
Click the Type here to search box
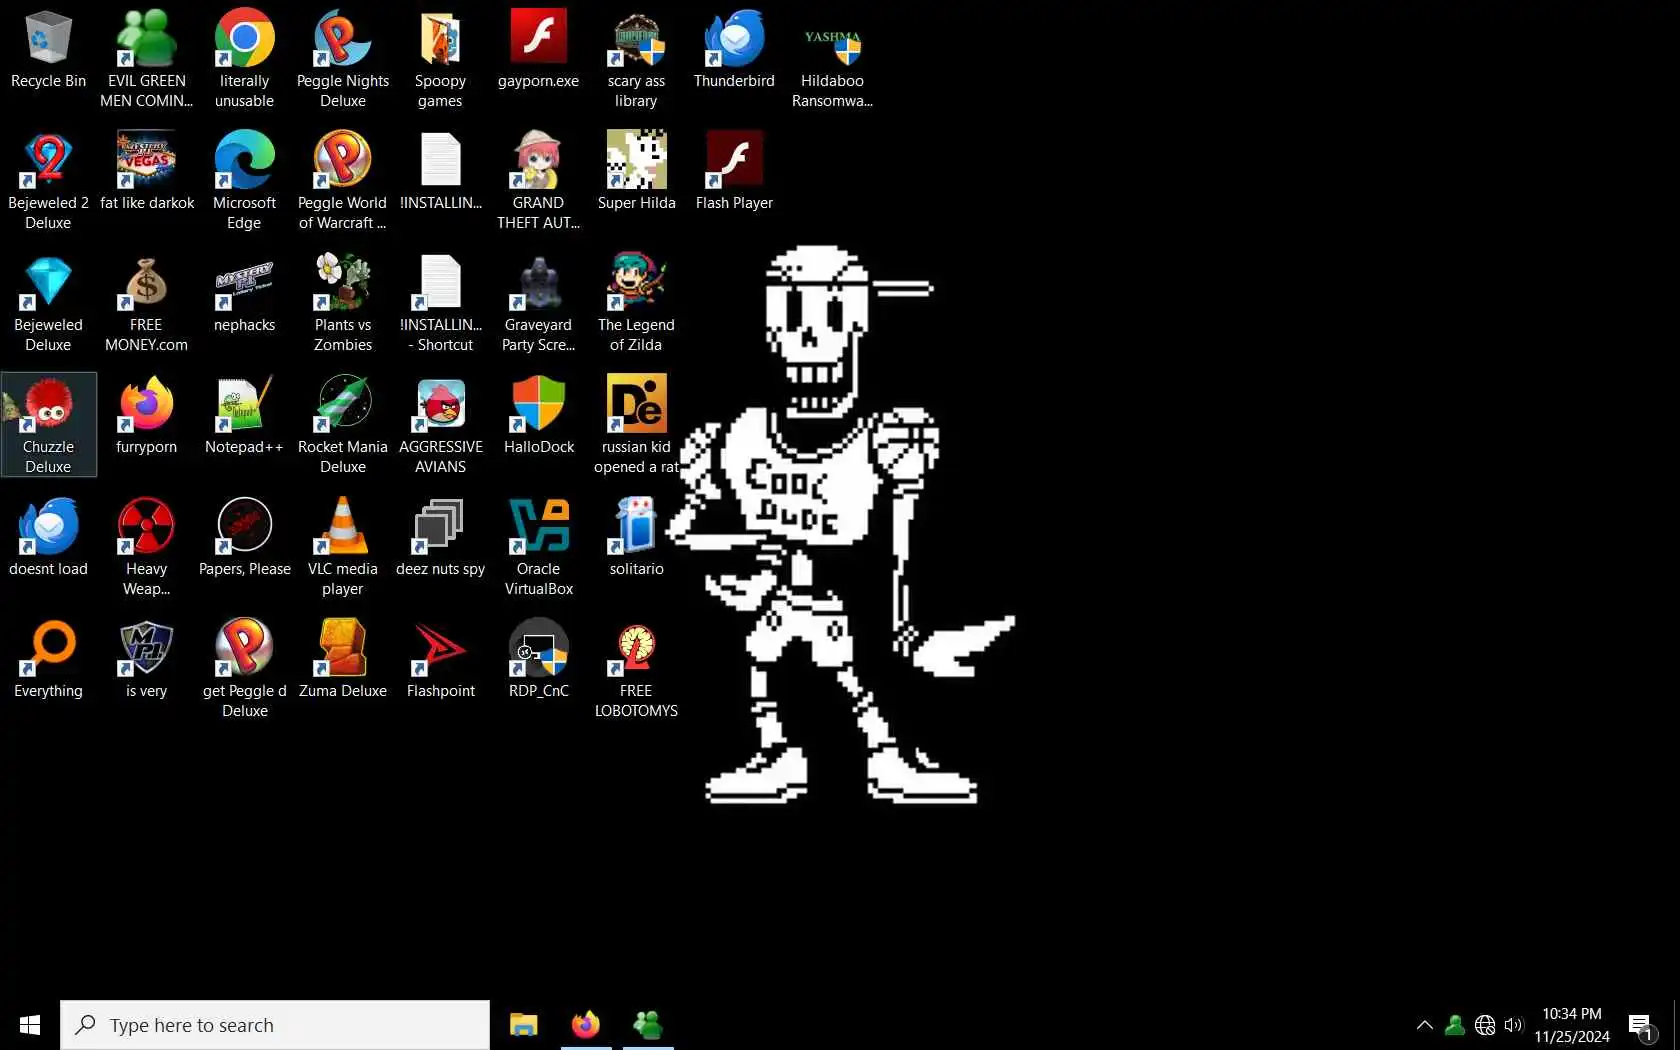(x=275, y=1025)
